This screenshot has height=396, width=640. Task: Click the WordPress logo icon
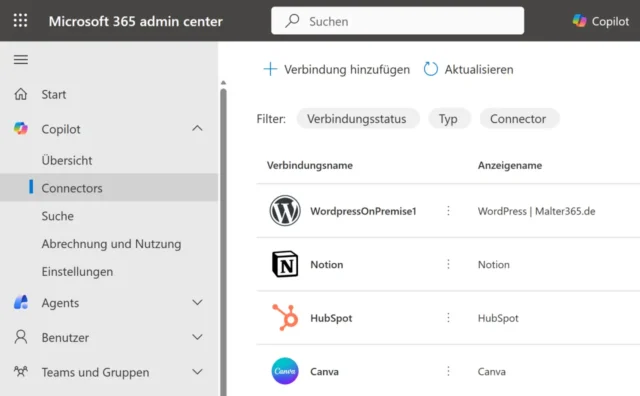click(x=285, y=211)
